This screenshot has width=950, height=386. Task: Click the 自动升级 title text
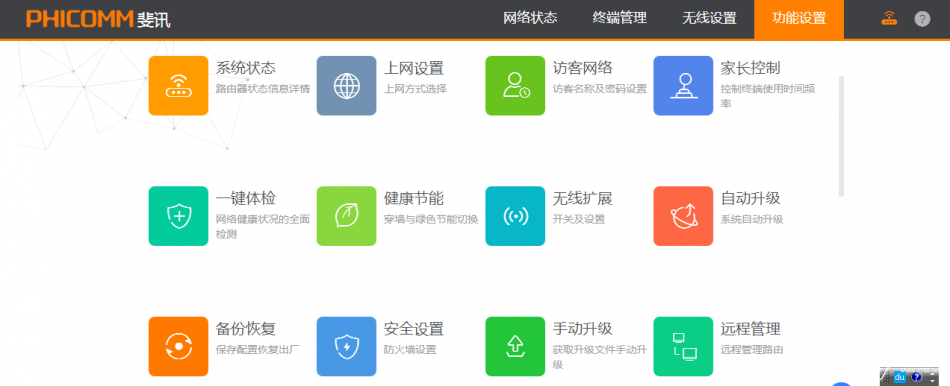coord(750,198)
